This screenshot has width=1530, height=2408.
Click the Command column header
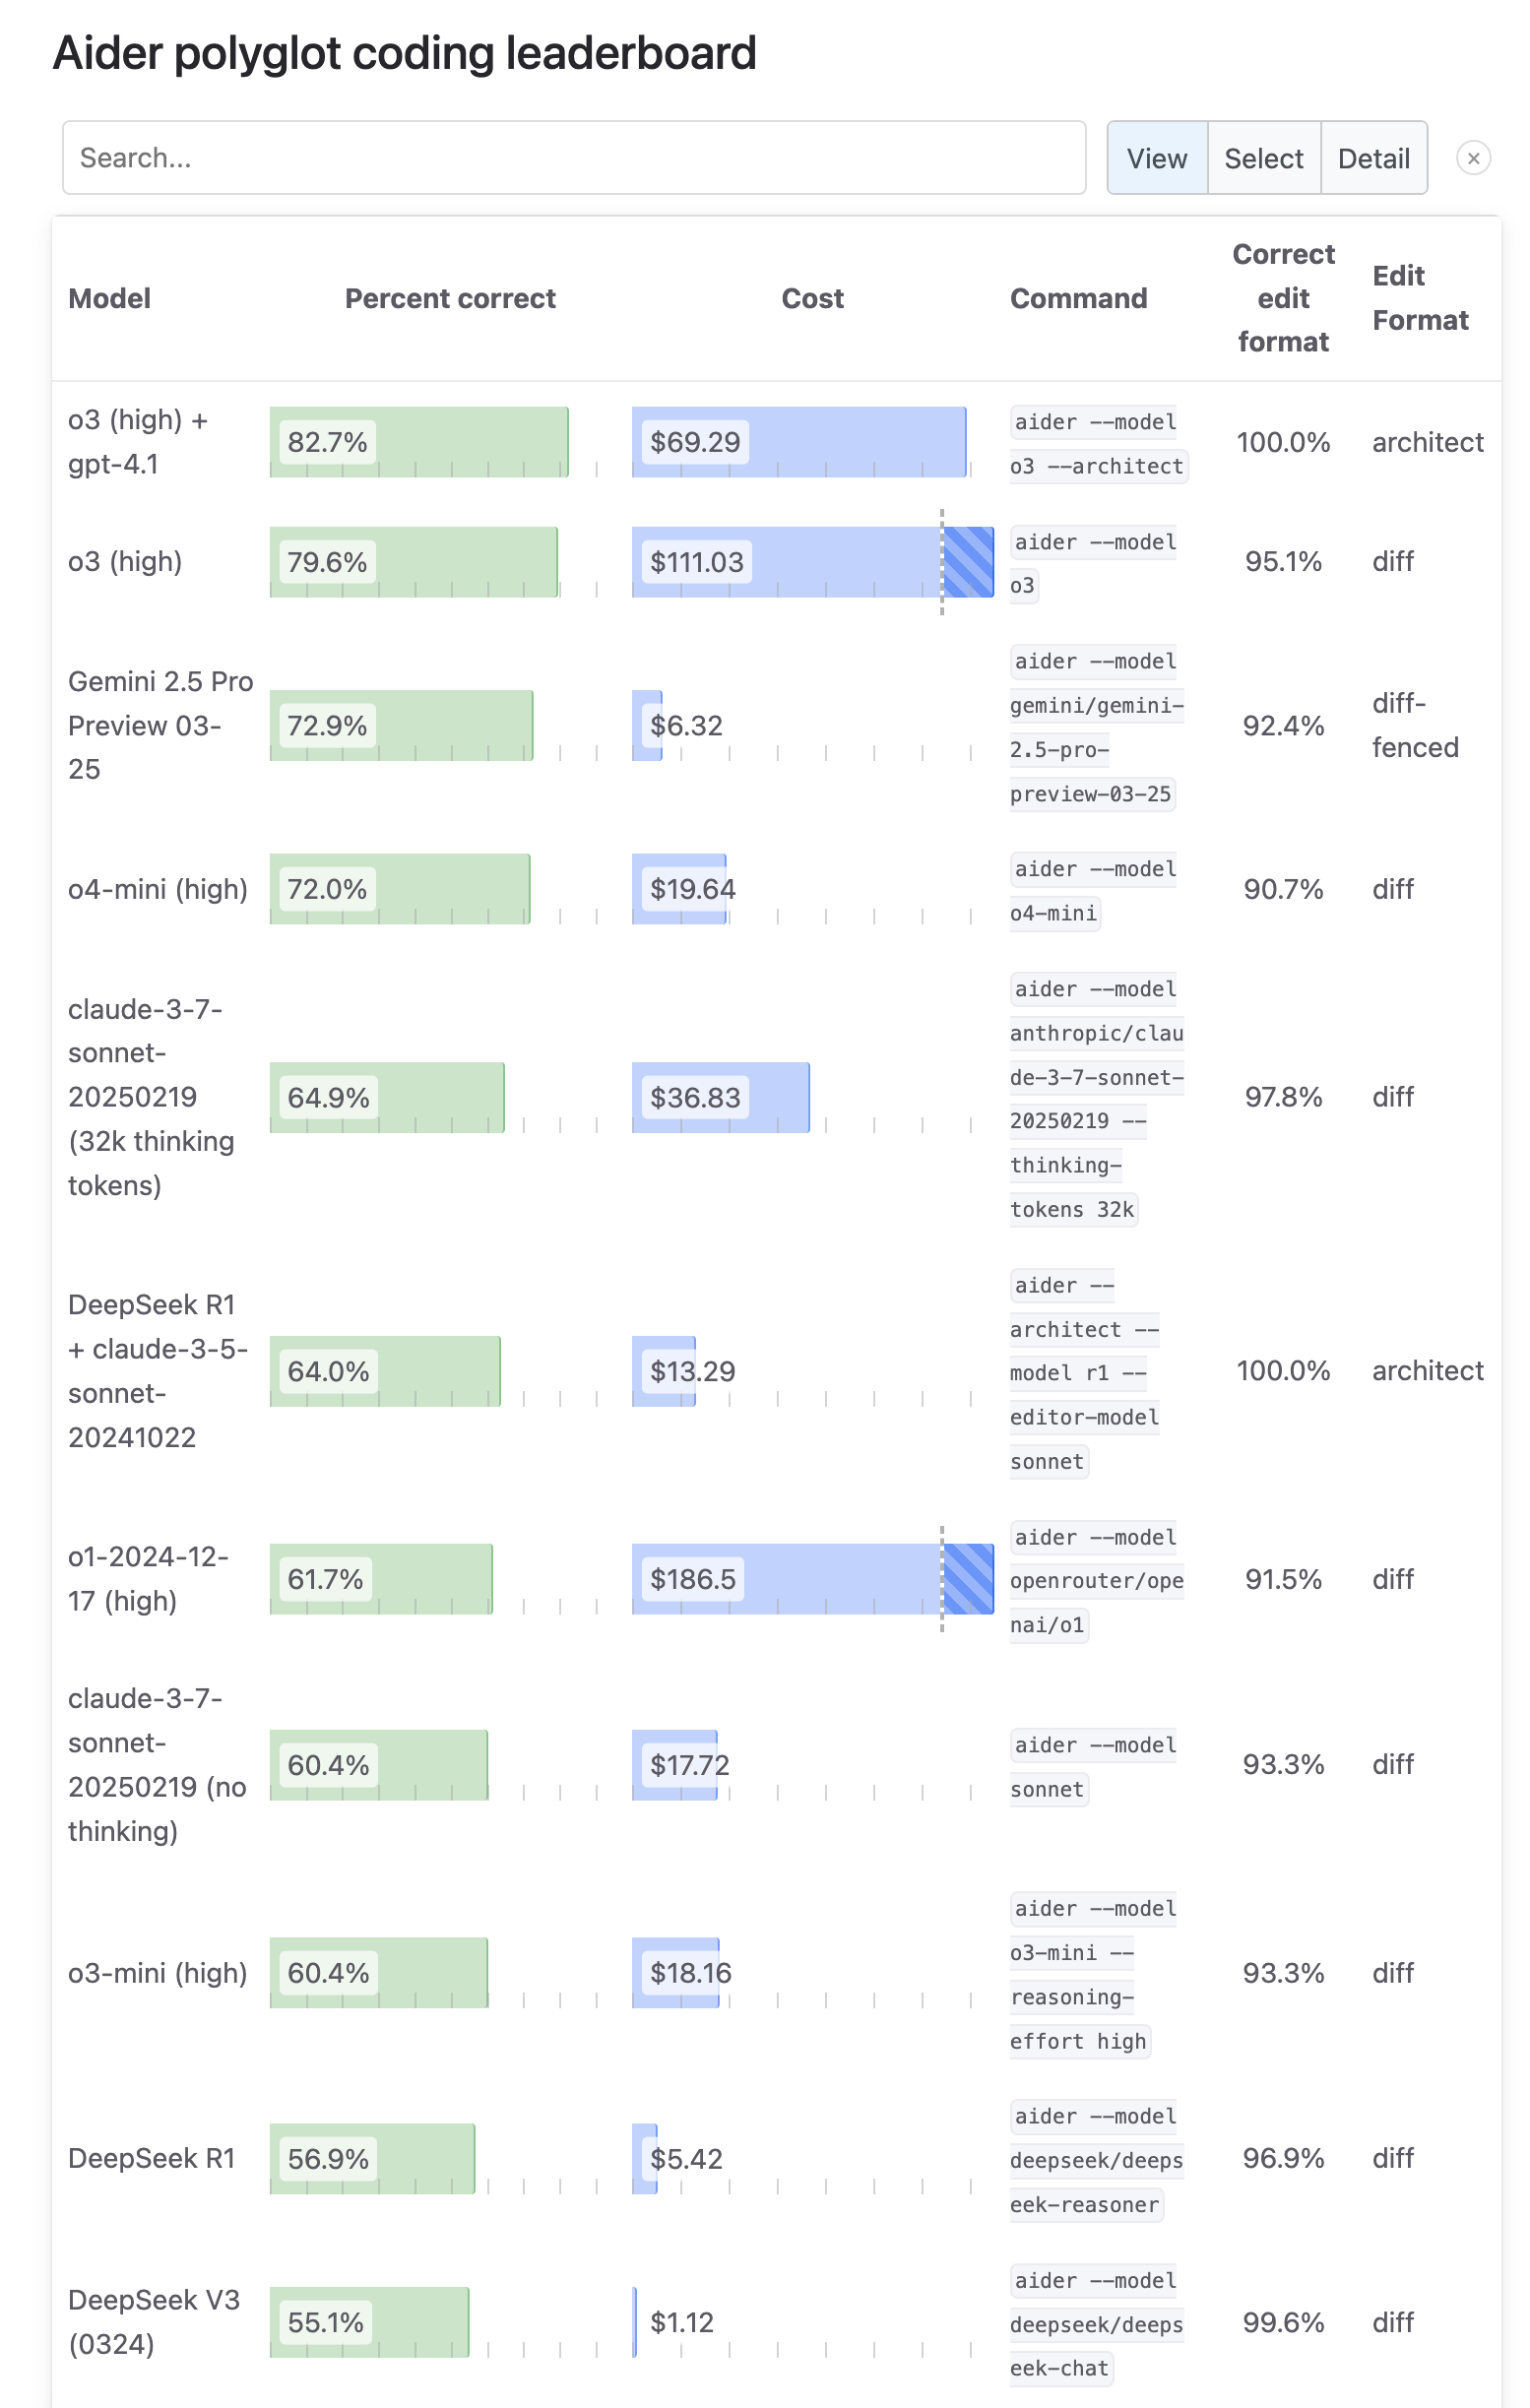click(1078, 298)
